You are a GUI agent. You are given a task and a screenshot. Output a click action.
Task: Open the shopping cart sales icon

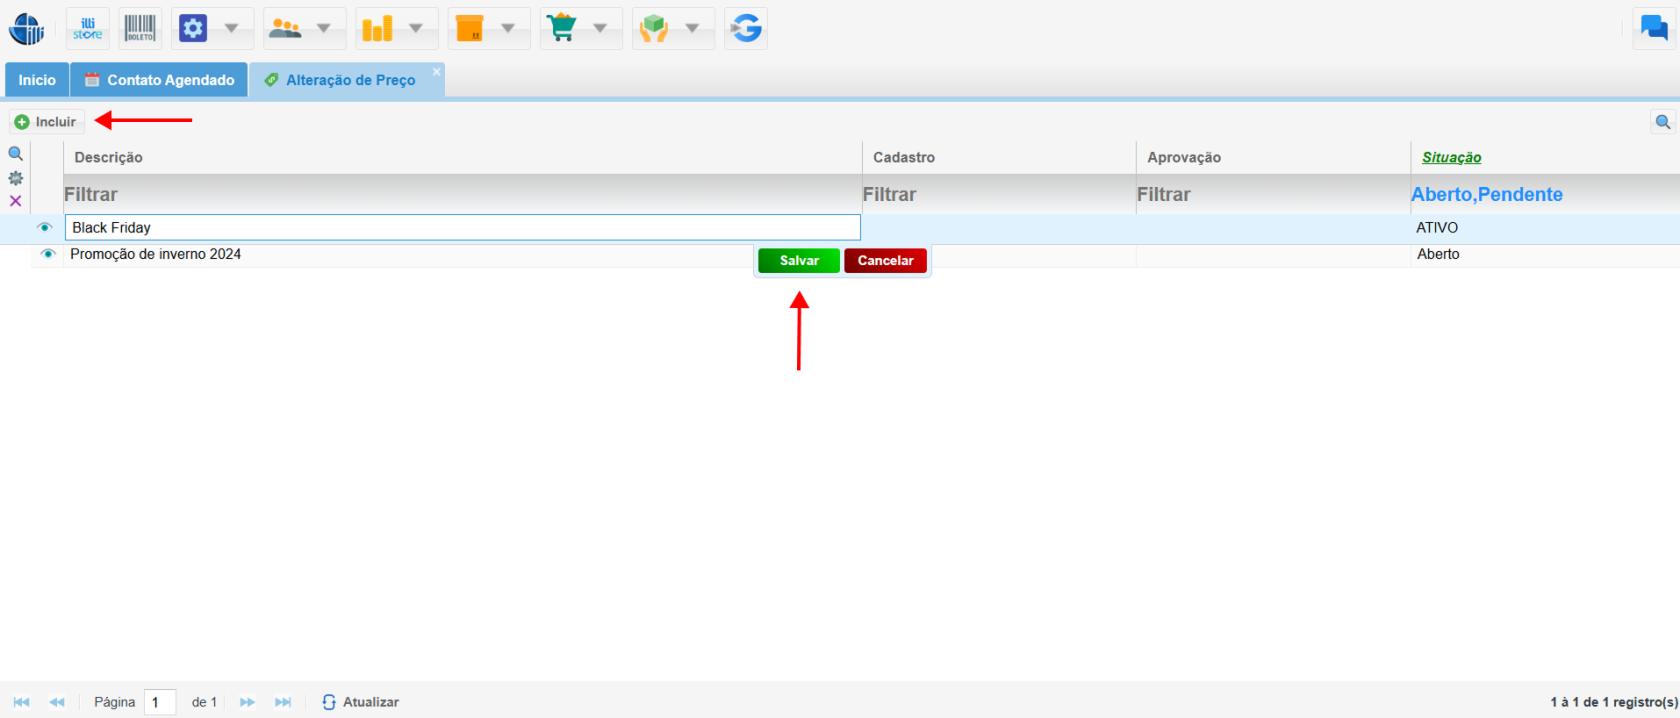[562, 29]
